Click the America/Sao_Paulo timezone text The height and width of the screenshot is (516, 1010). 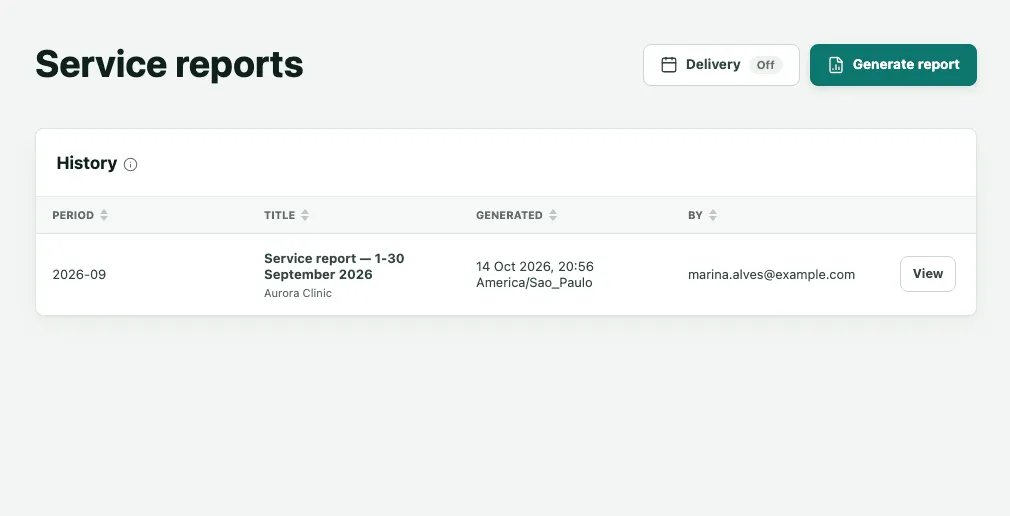tap(534, 282)
